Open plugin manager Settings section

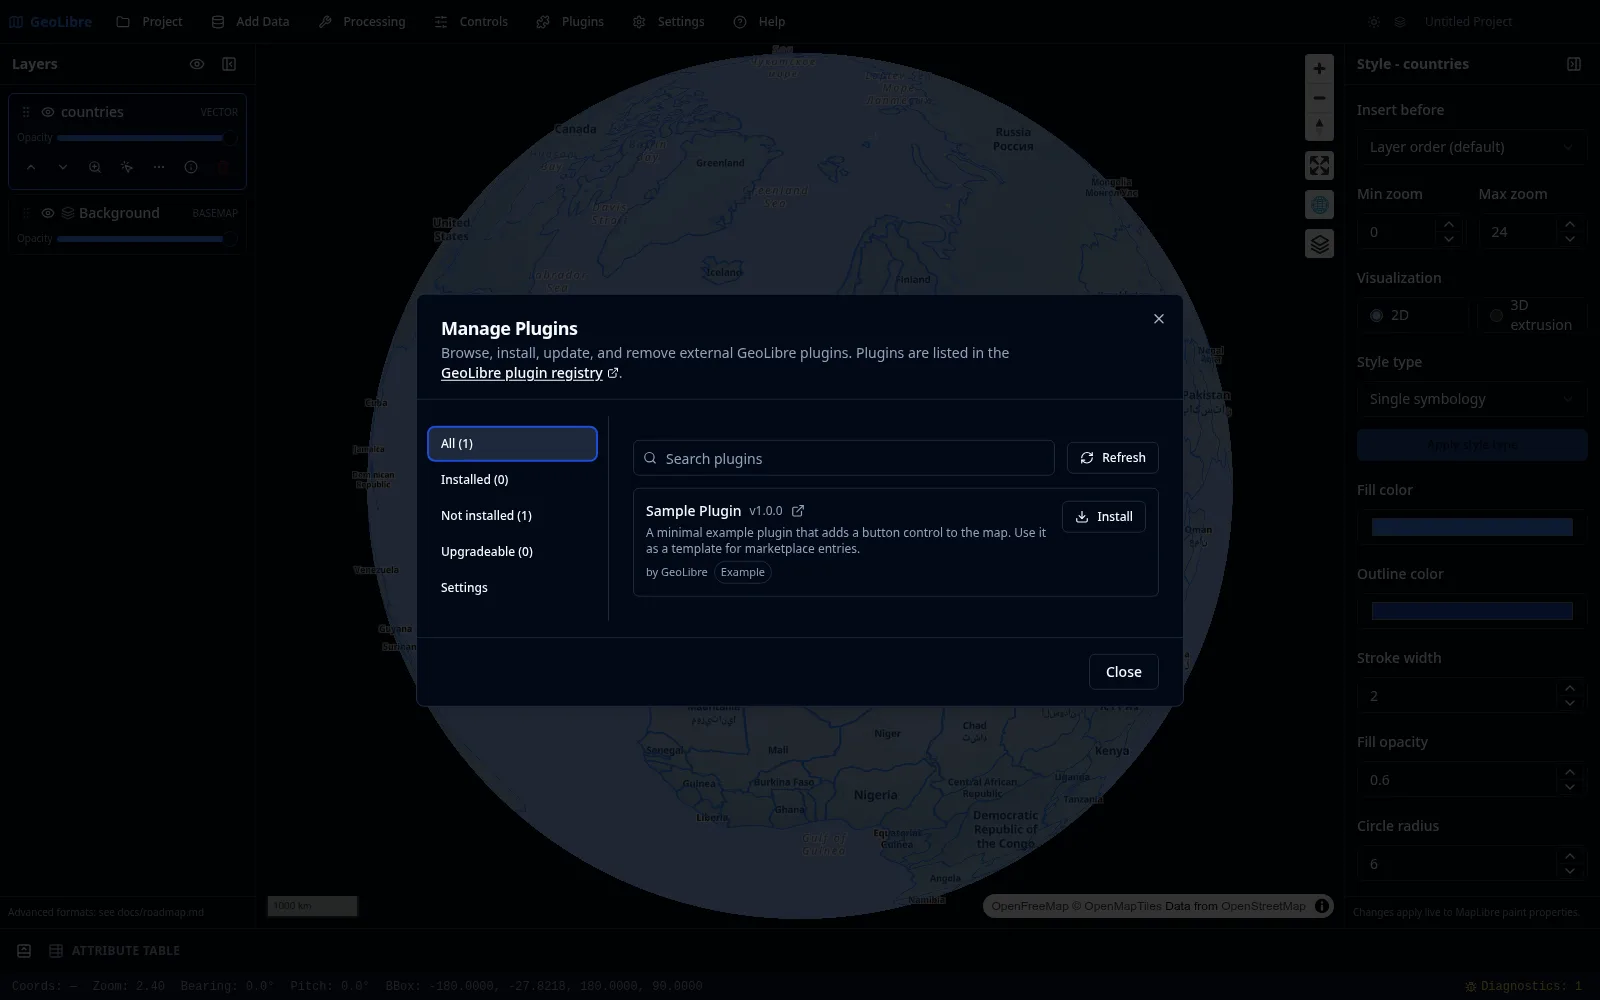(512, 588)
